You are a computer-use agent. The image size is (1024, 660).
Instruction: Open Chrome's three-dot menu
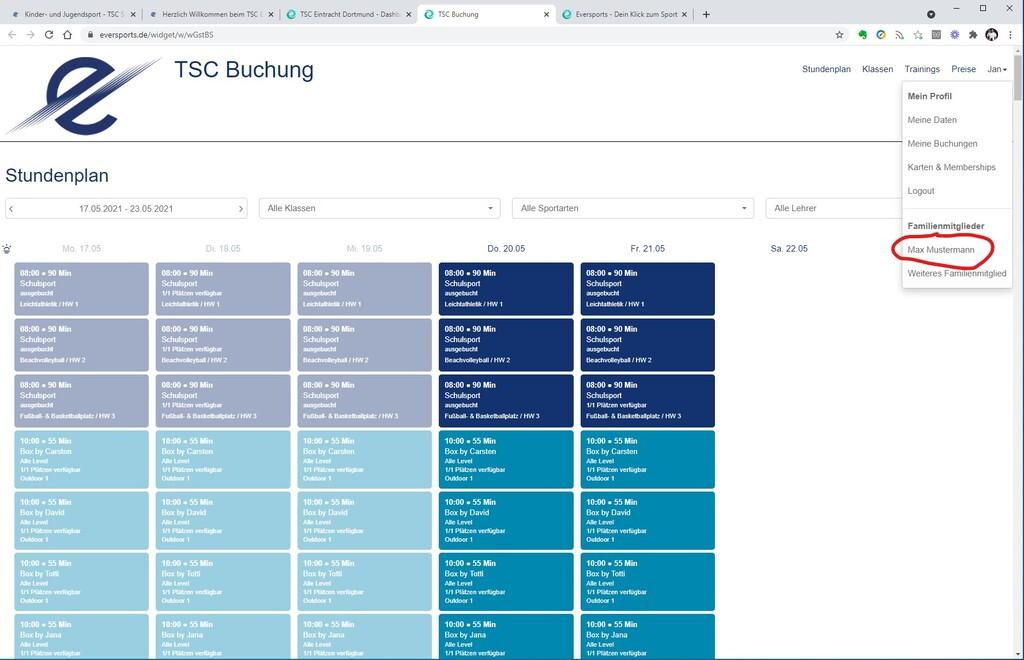click(x=1010, y=35)
